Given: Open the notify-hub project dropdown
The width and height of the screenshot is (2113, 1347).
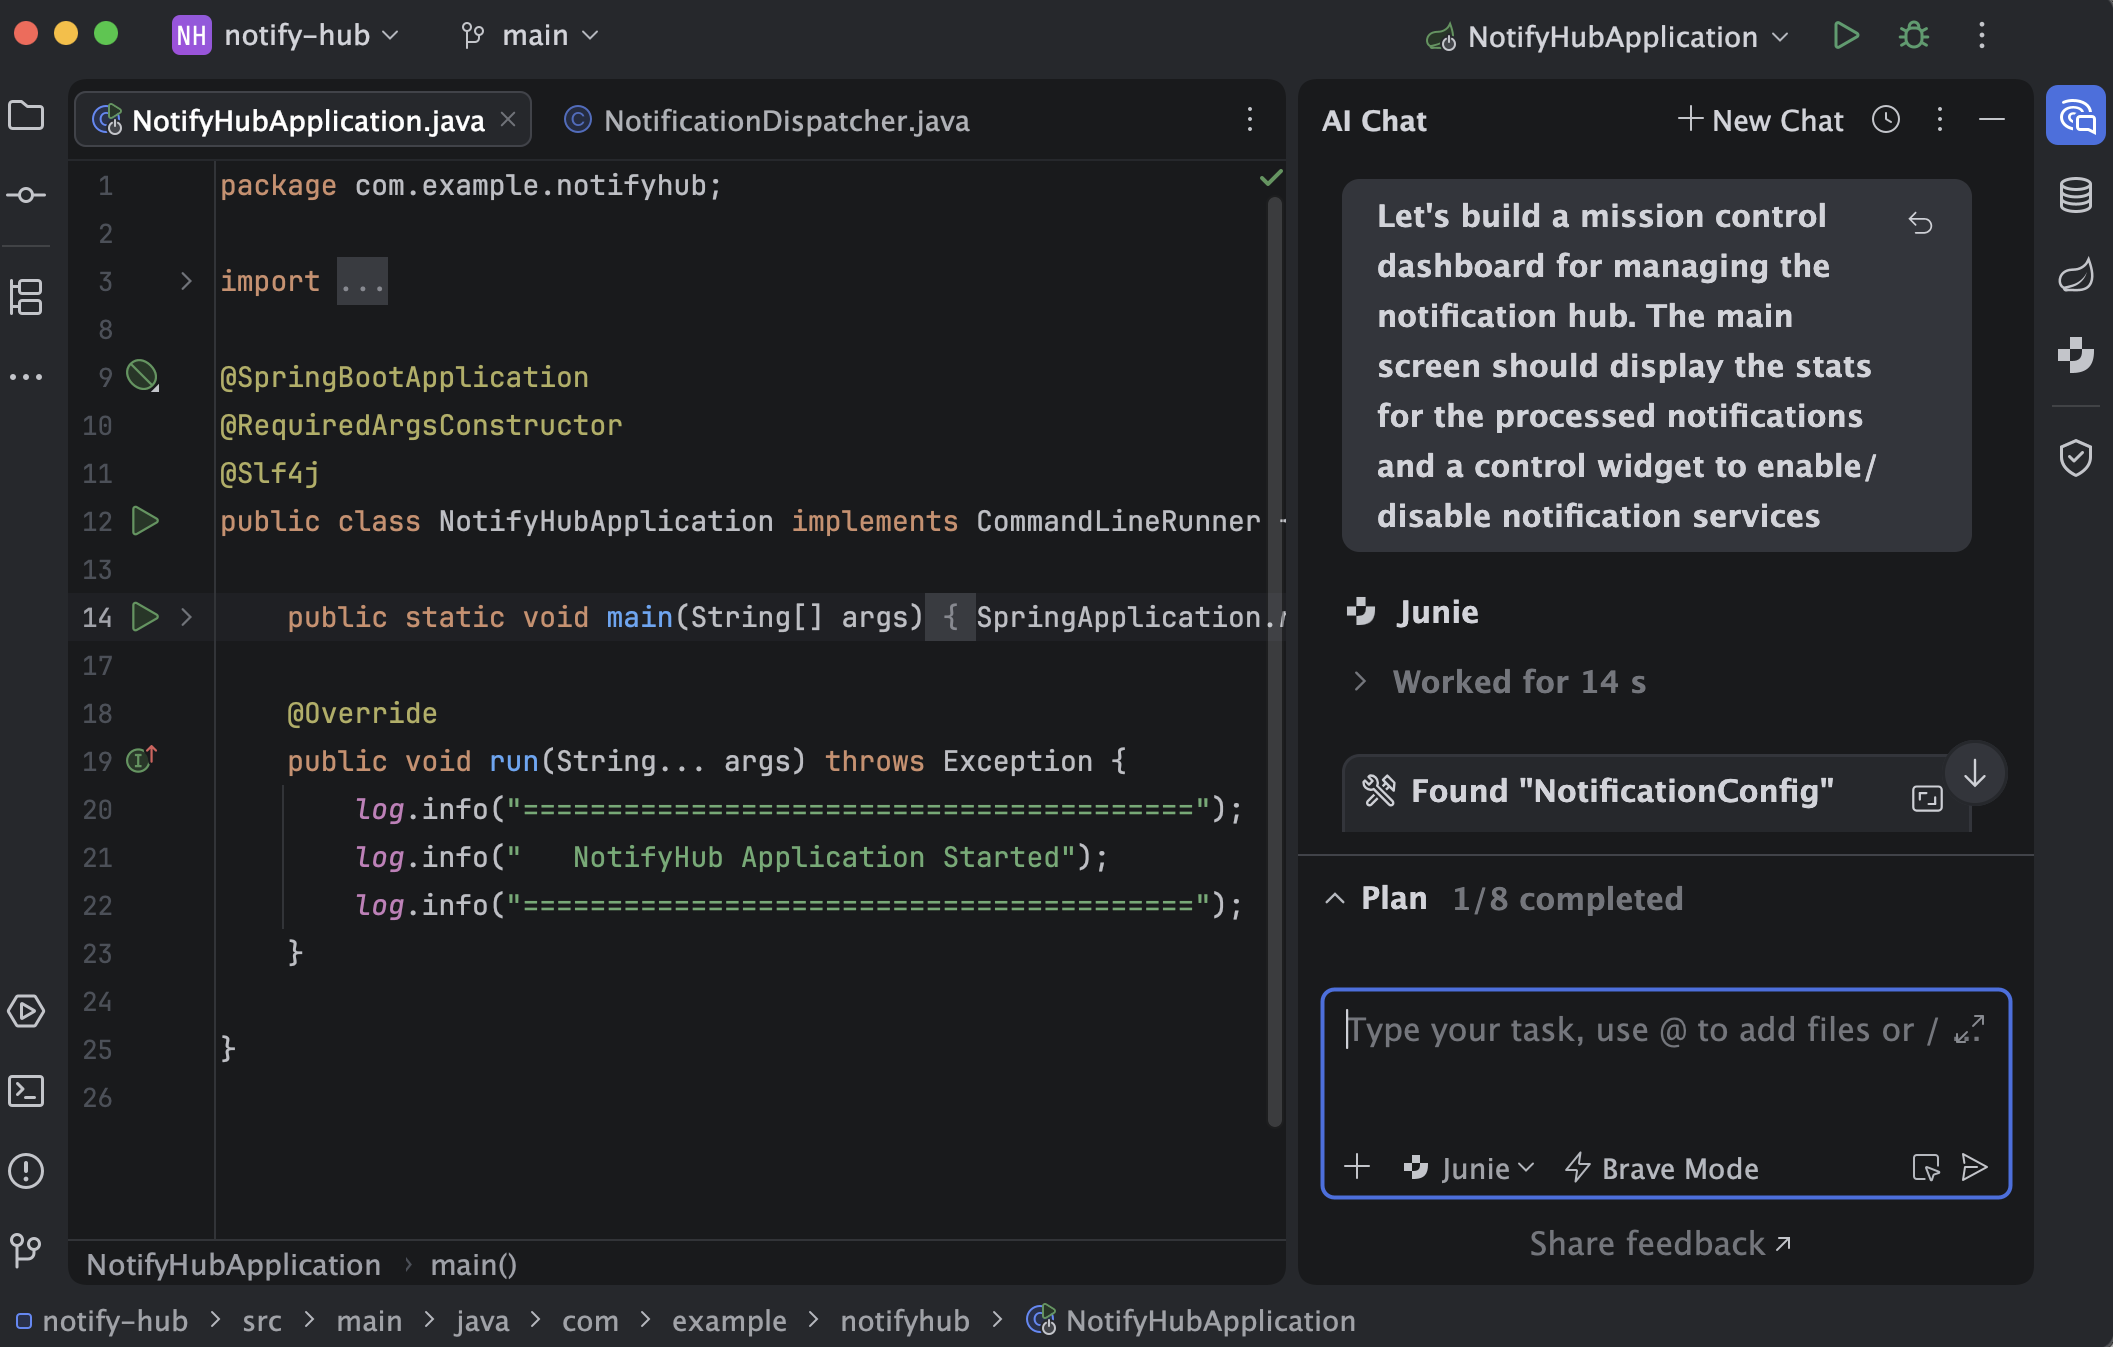Looking at the screenshot, I should [x=286, y=36].
